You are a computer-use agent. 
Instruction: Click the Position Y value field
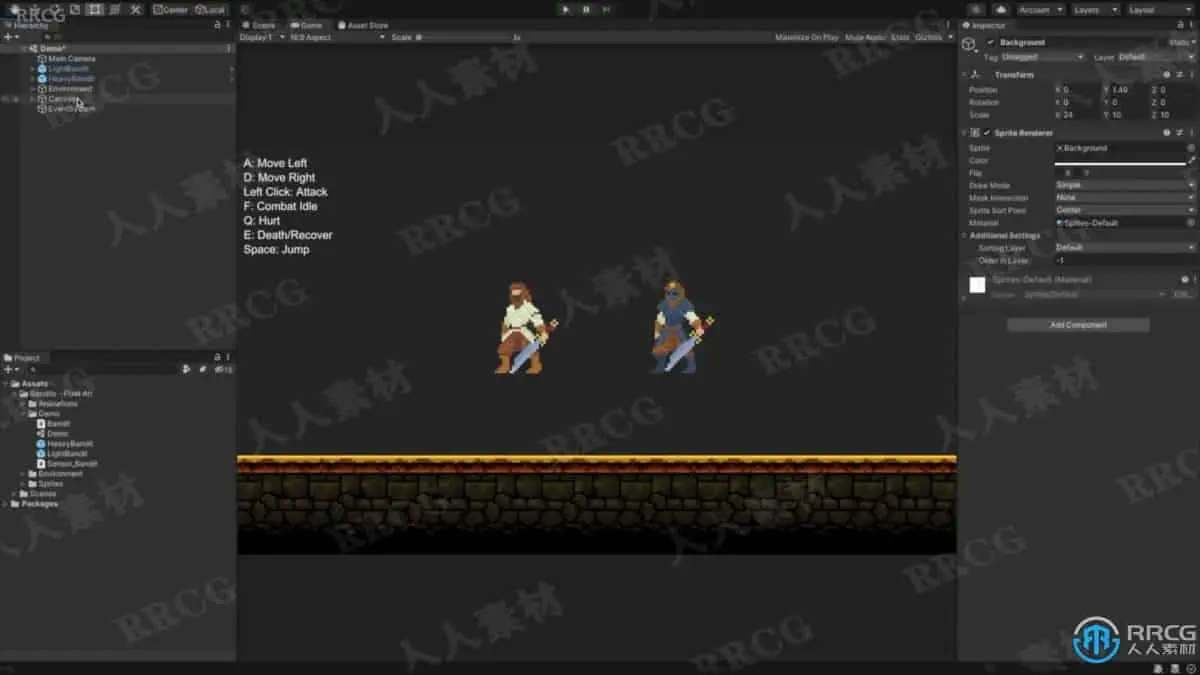[x=1128, y=90]
